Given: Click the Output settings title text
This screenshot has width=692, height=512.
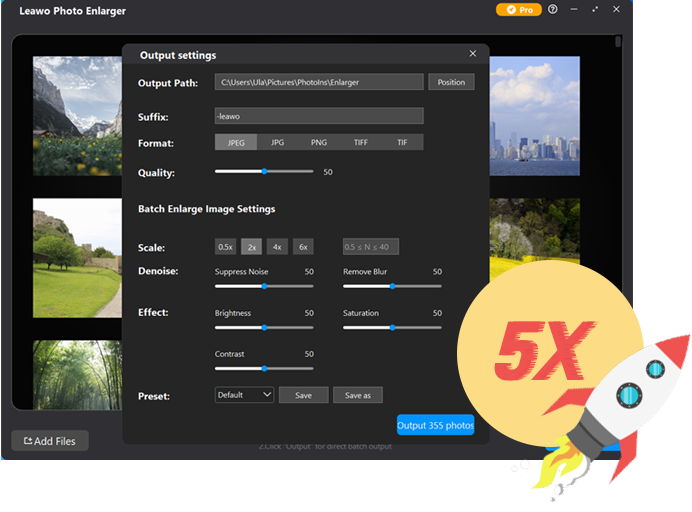Looking at the screenshot, I should [x=178, y=55].
